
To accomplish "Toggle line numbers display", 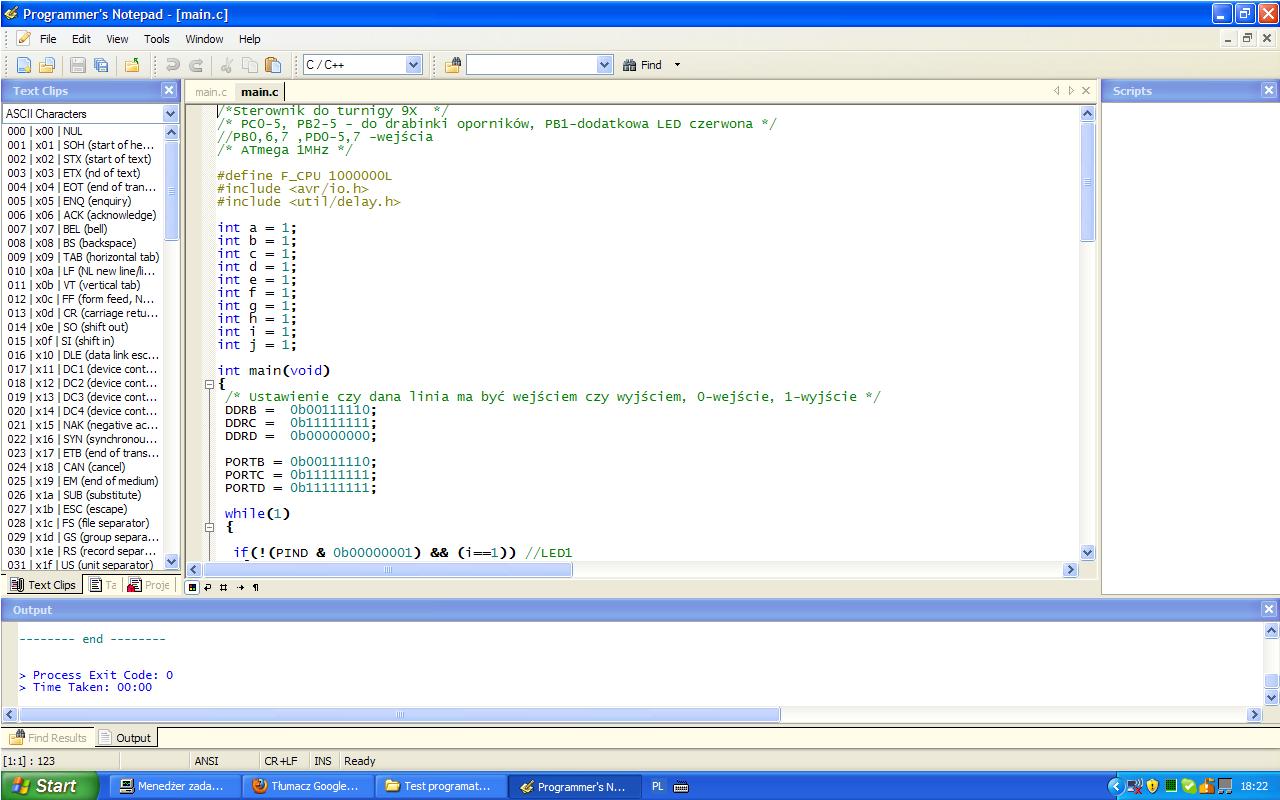I will point(224,587).
